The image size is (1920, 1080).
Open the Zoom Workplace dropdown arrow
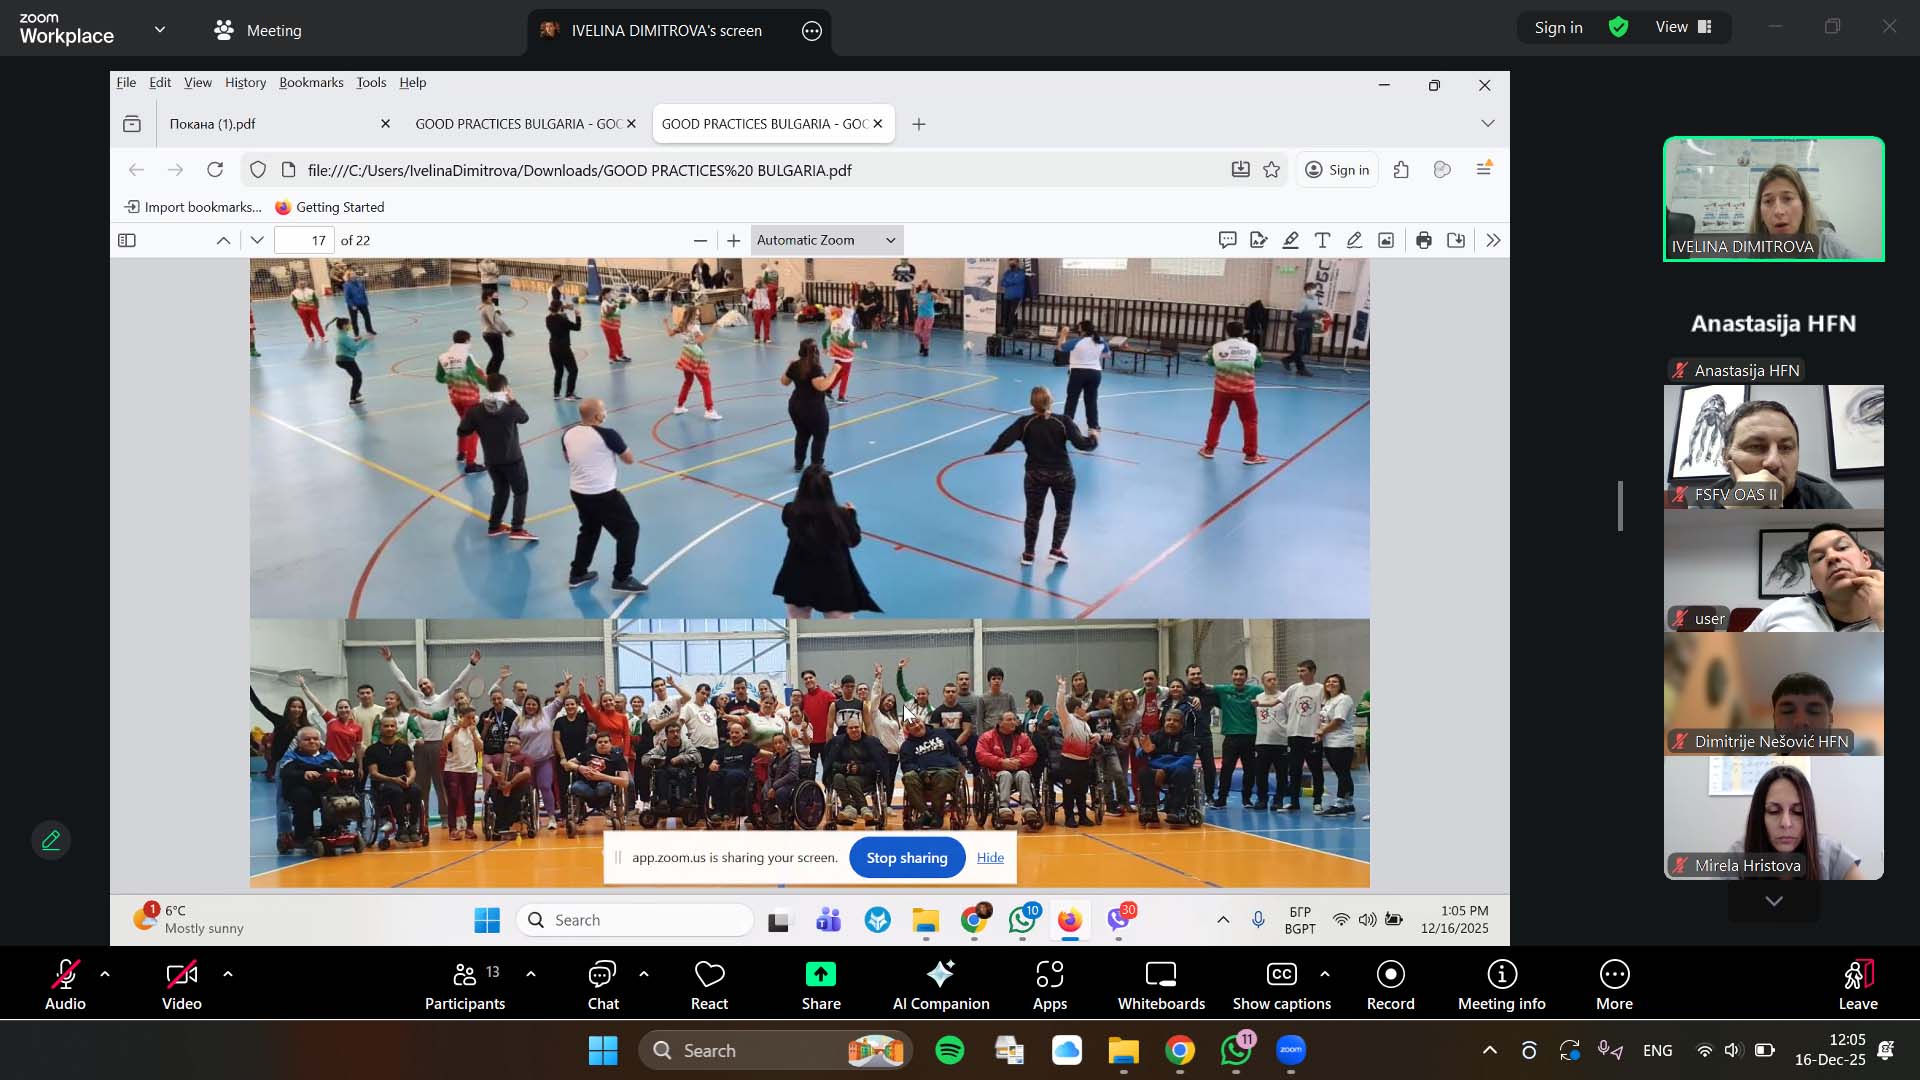pos(160,29)
